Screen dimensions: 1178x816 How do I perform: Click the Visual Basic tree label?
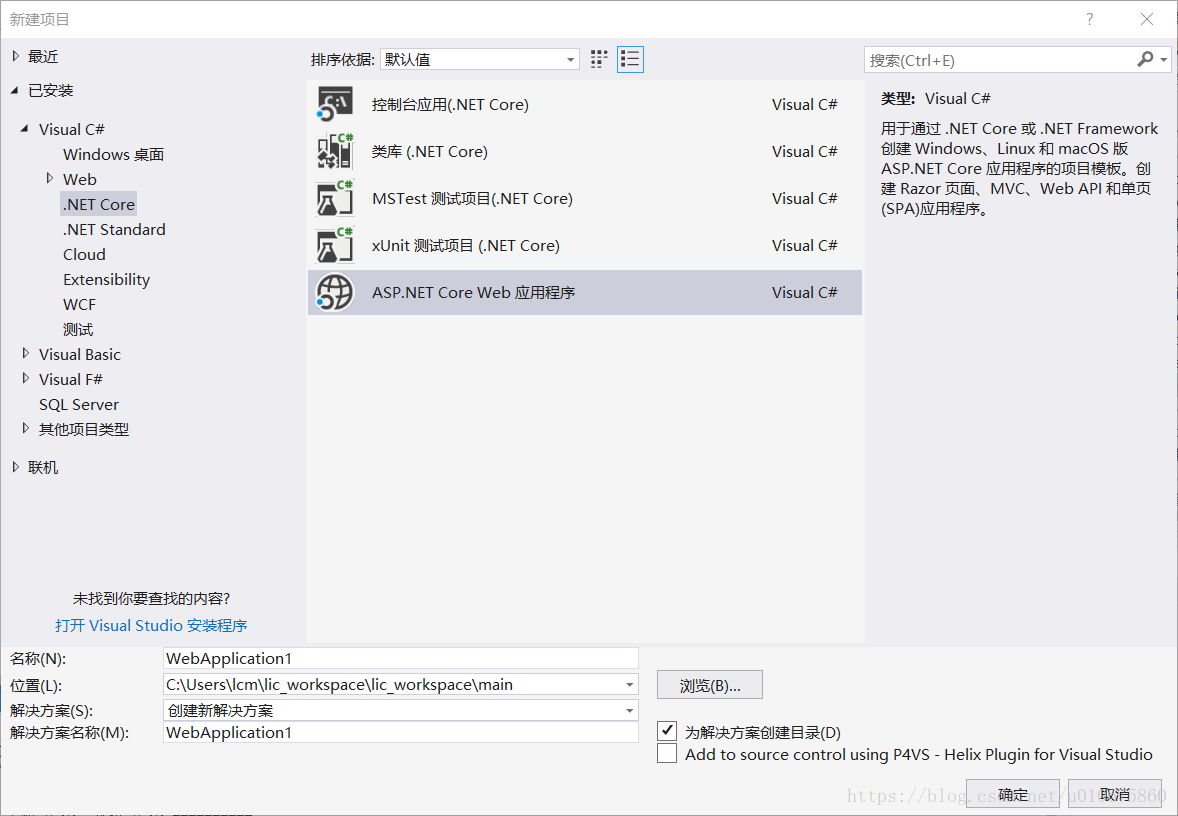80,354
